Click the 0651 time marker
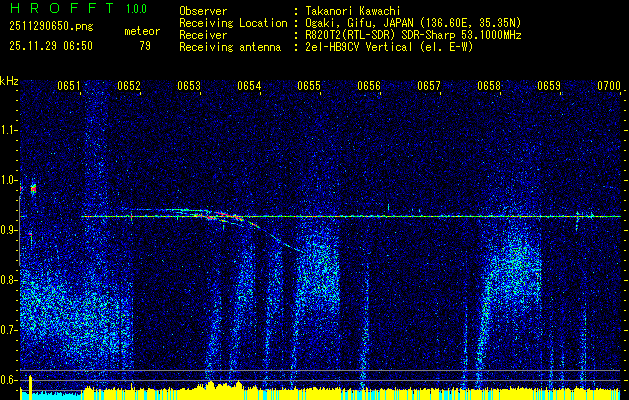The width and height of the screenshot is (629, 400). click(x=69, y=87)
